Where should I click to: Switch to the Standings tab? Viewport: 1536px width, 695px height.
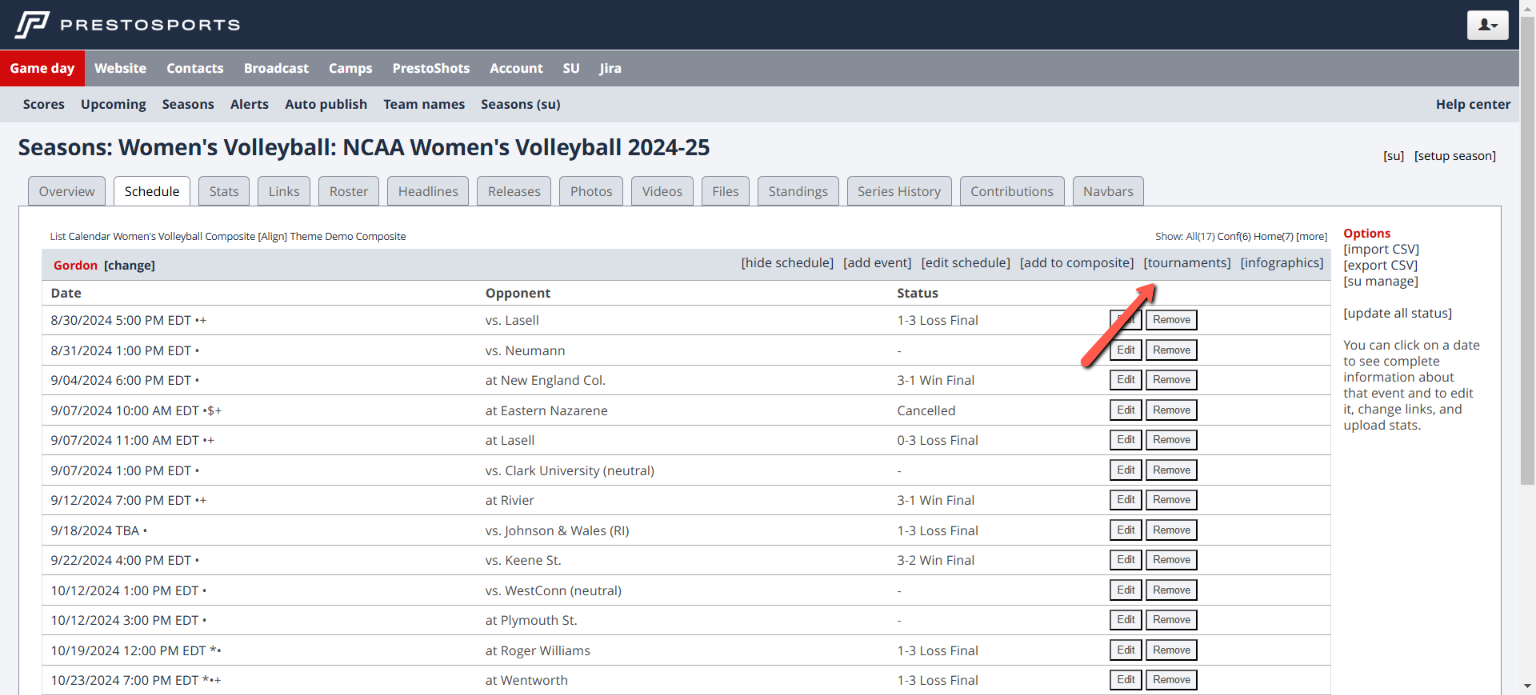[798, 191]
